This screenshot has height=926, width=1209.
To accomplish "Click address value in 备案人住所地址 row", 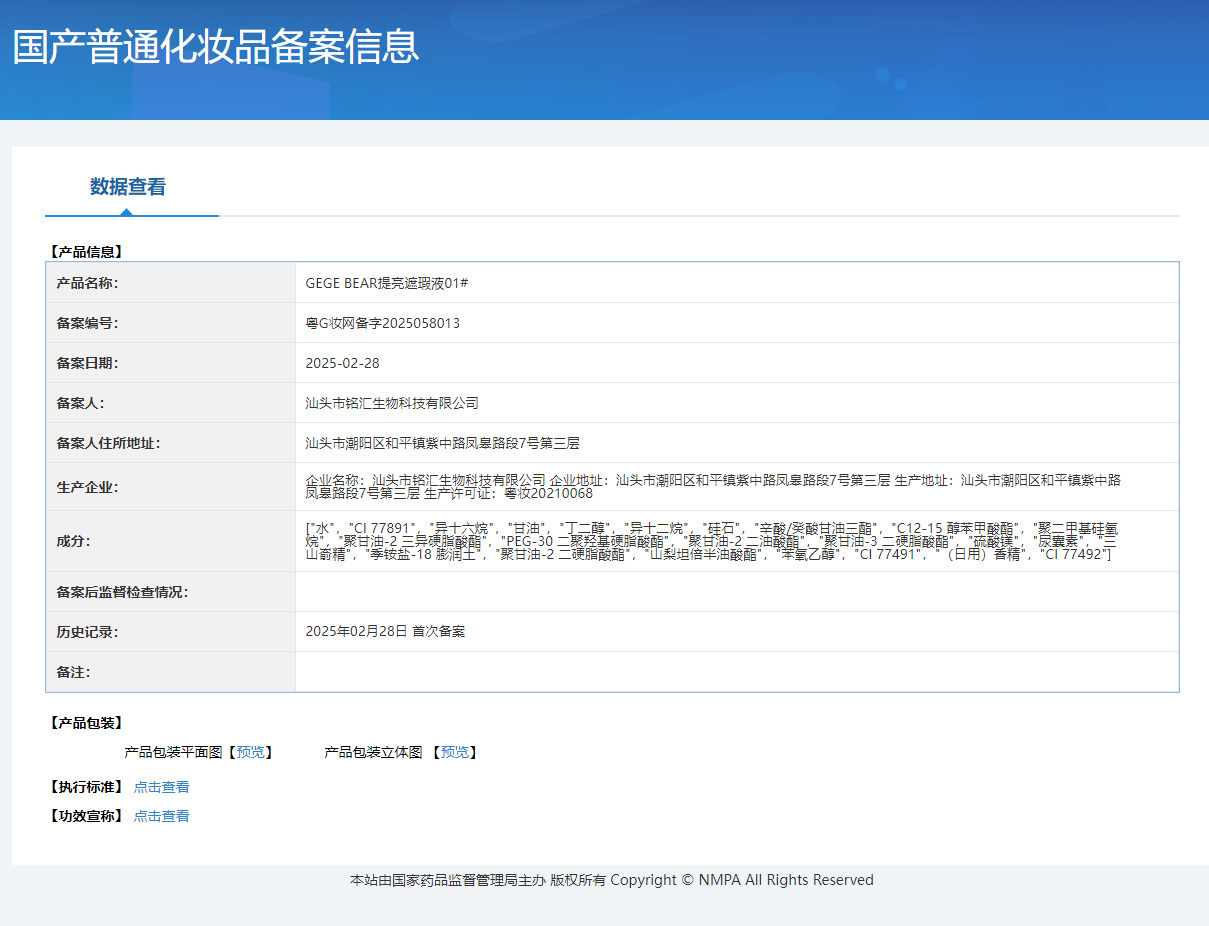I will coord(442,443).
